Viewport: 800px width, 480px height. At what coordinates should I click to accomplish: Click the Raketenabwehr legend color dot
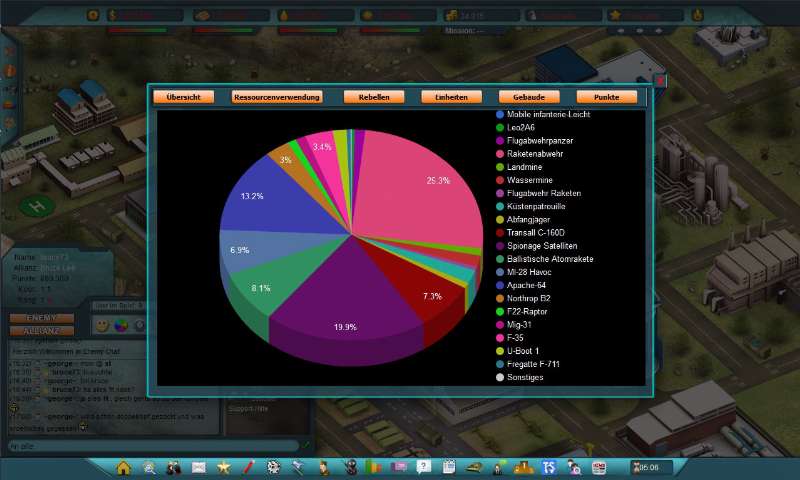click(500, 154)
